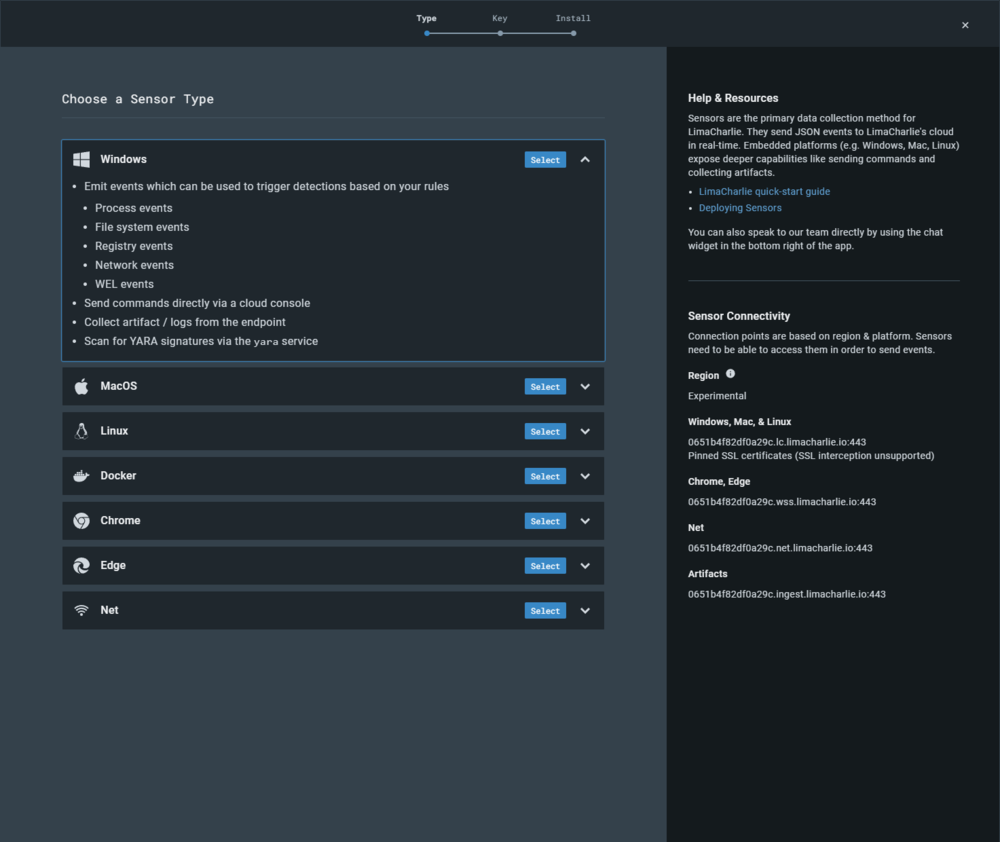Click the 'Network events' bullet
Screen dimensions: 1000x842
pyautogui.click(x=134, y=265)
